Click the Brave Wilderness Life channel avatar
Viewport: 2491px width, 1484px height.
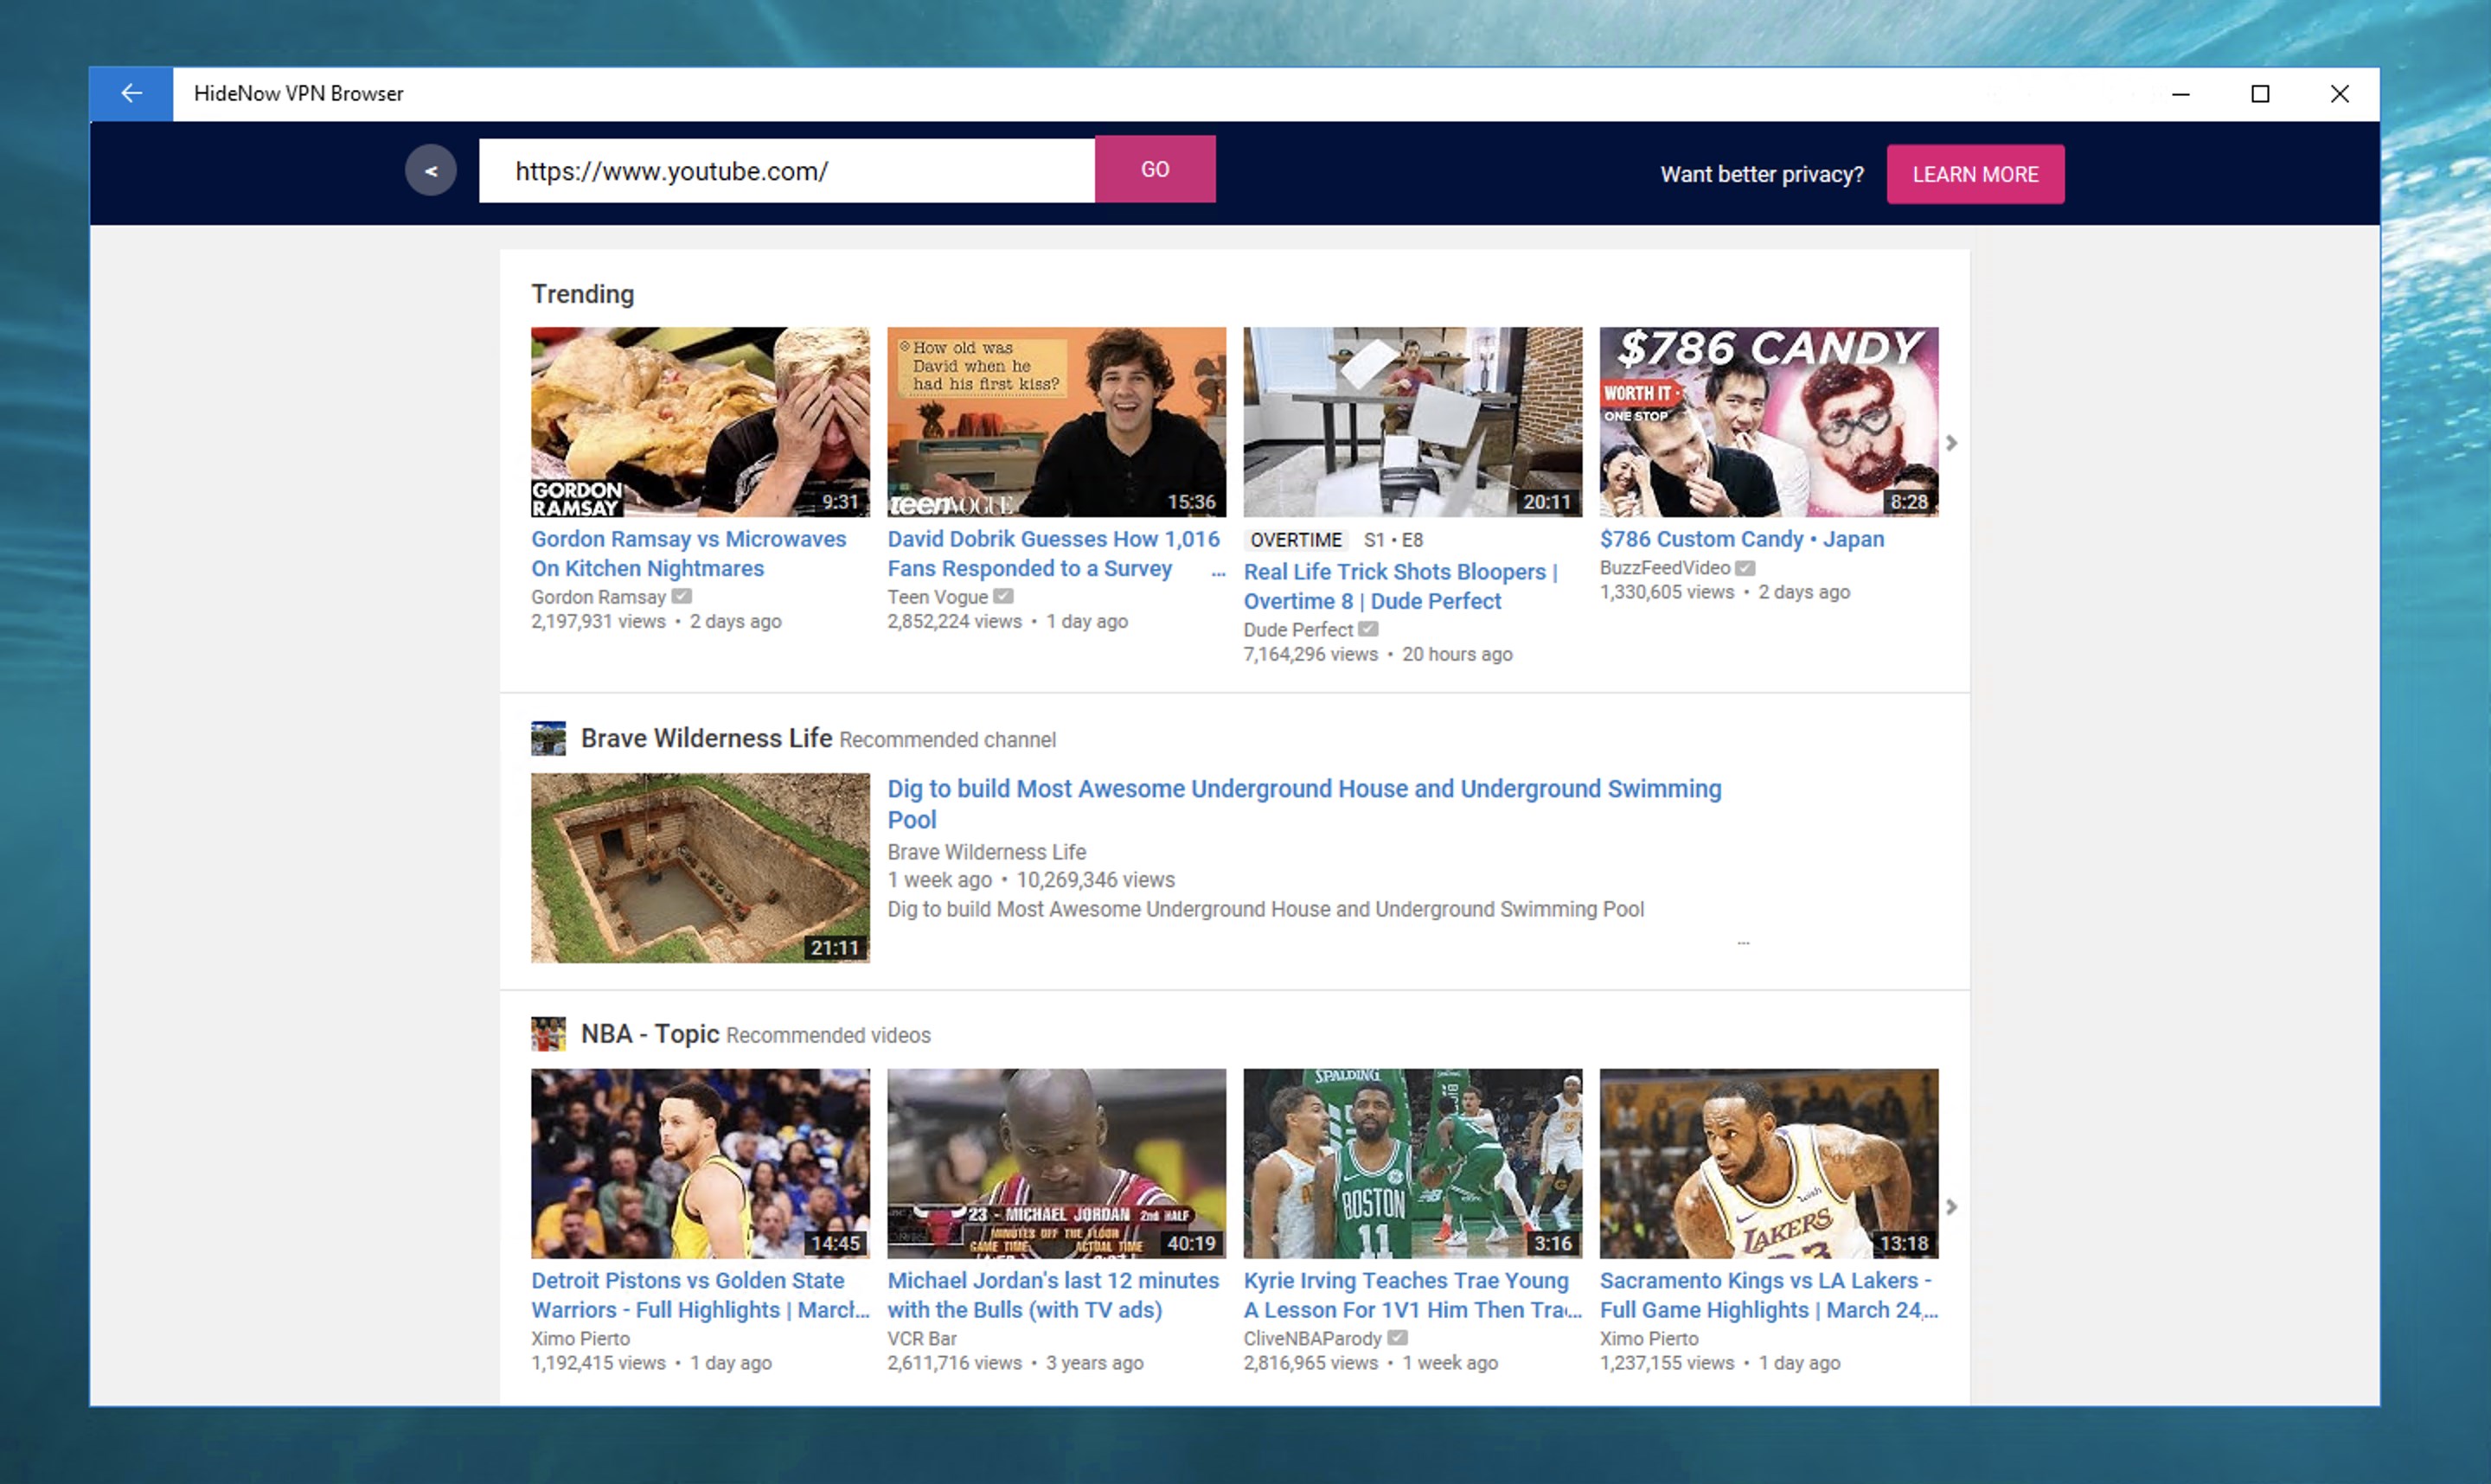[548, 738]
